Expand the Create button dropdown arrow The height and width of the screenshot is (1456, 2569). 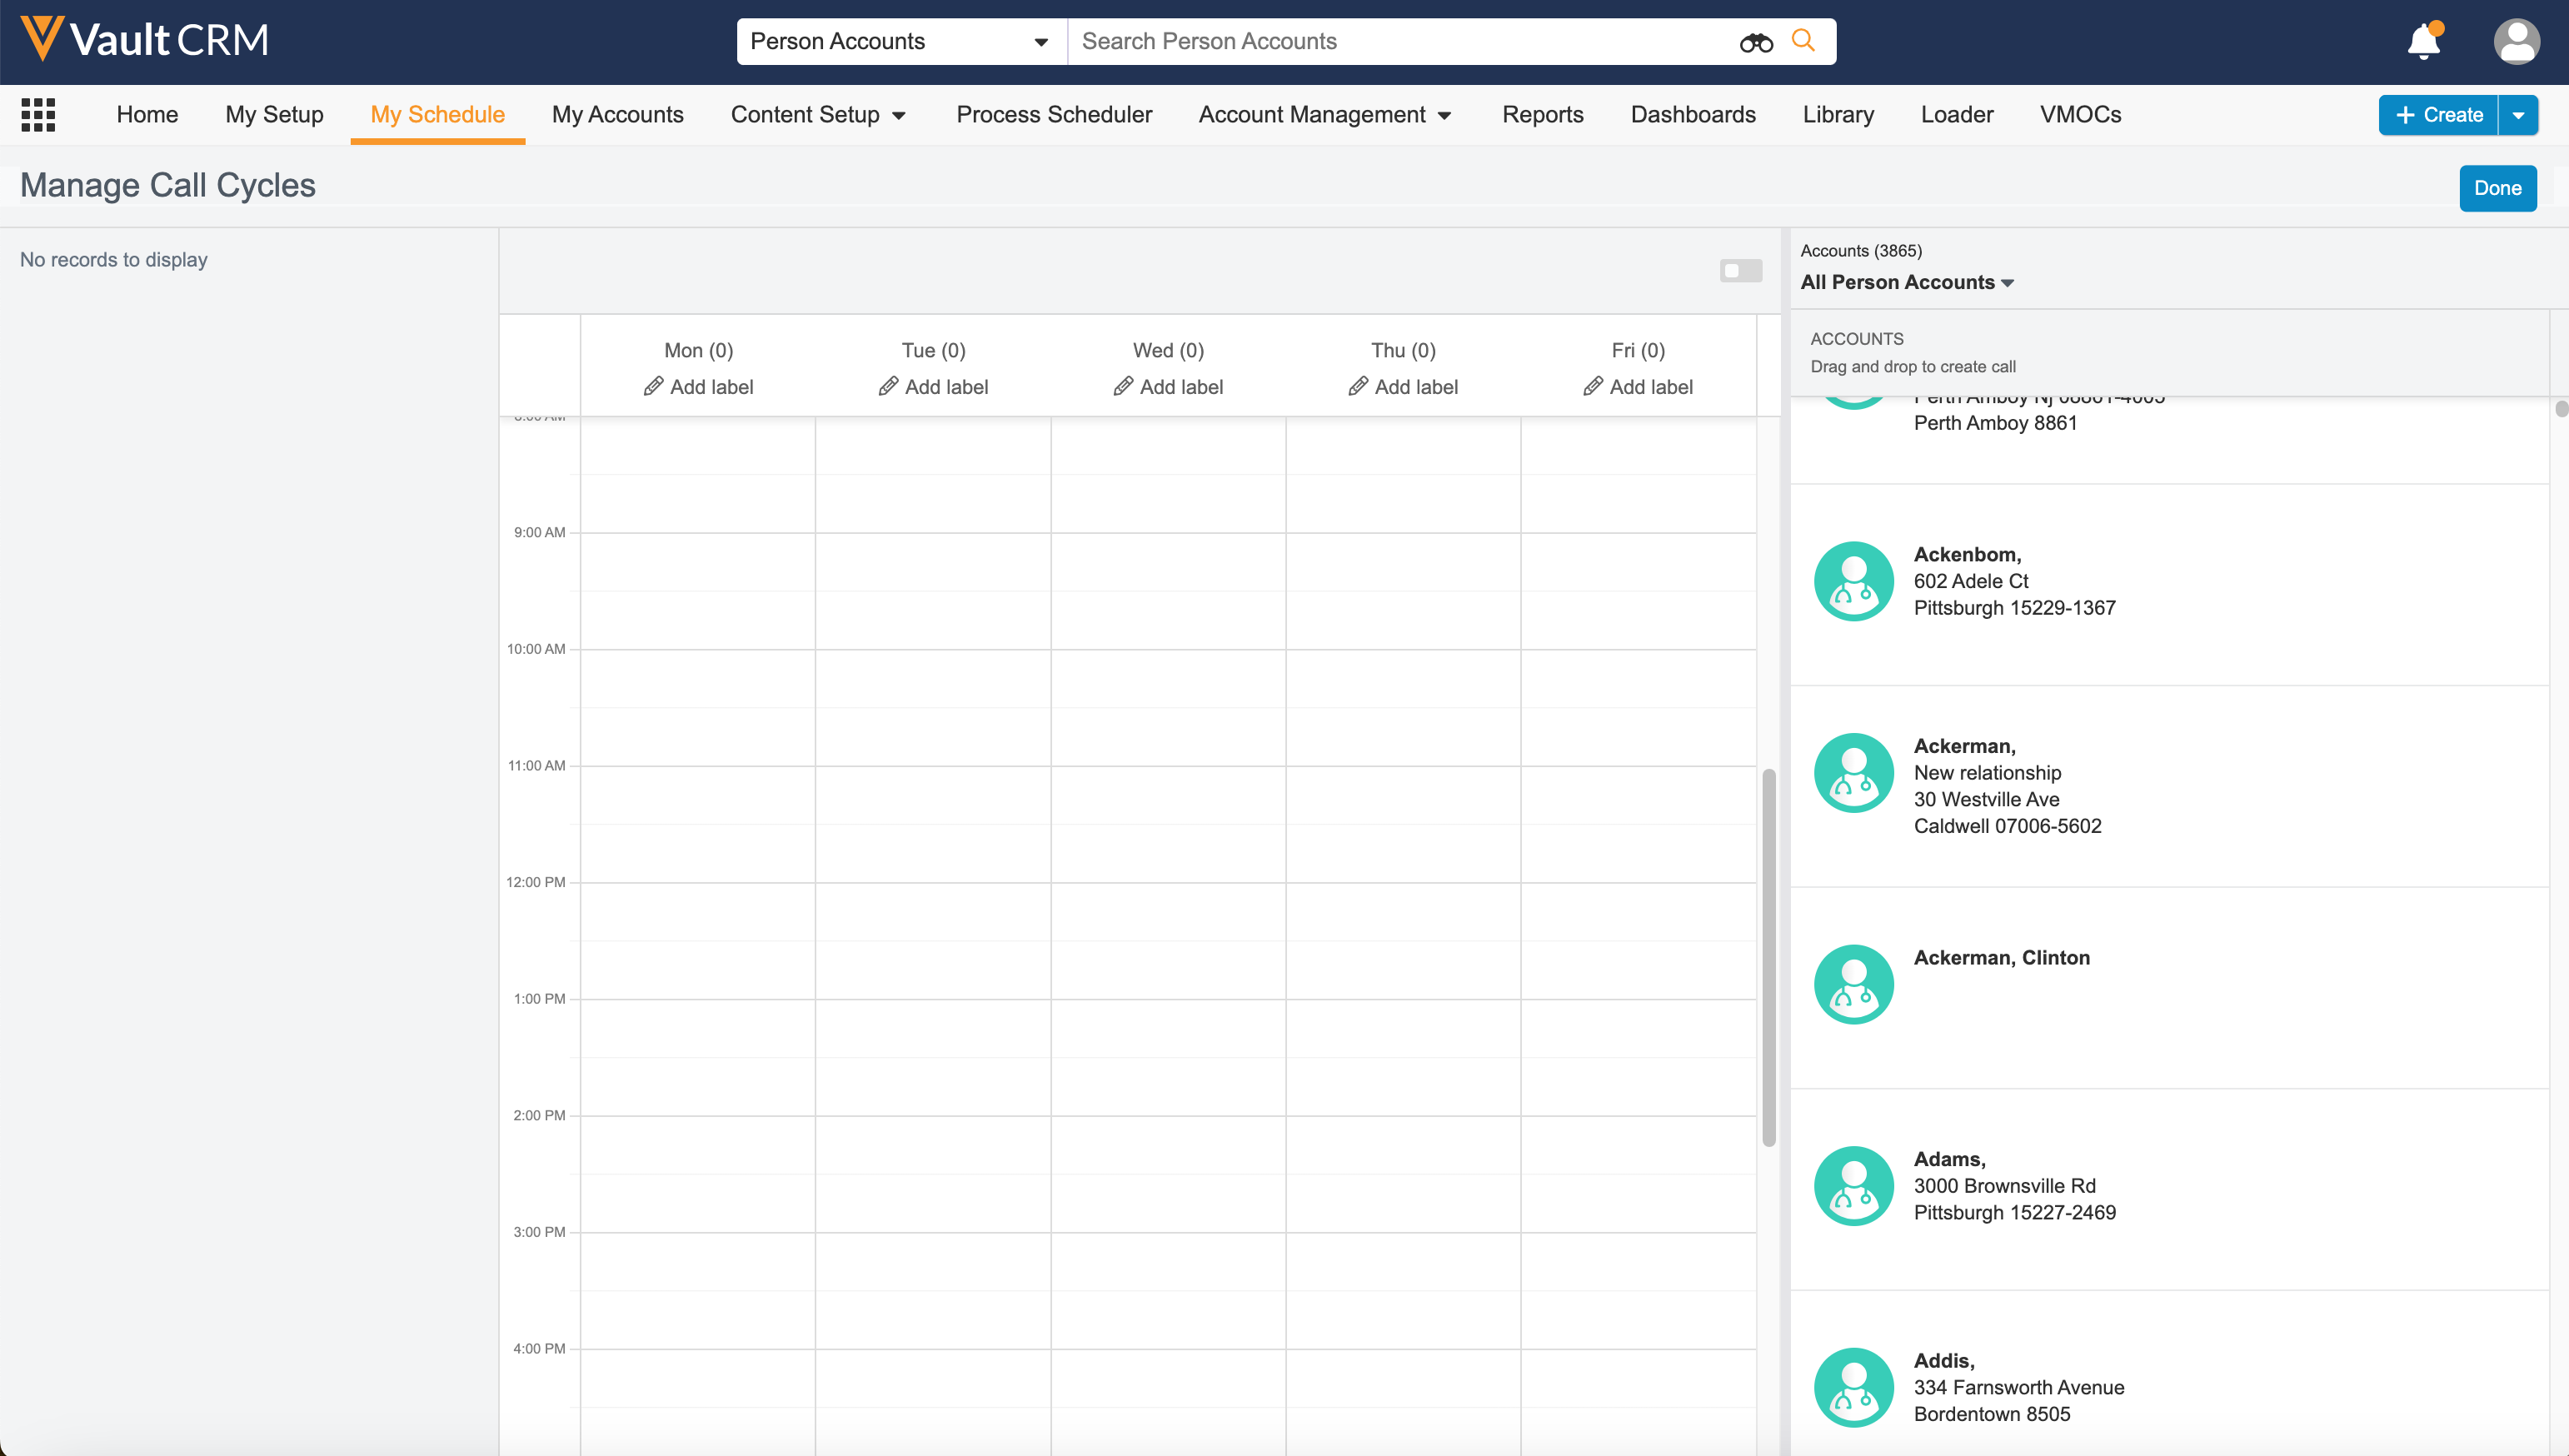[x=2518, y=115]
